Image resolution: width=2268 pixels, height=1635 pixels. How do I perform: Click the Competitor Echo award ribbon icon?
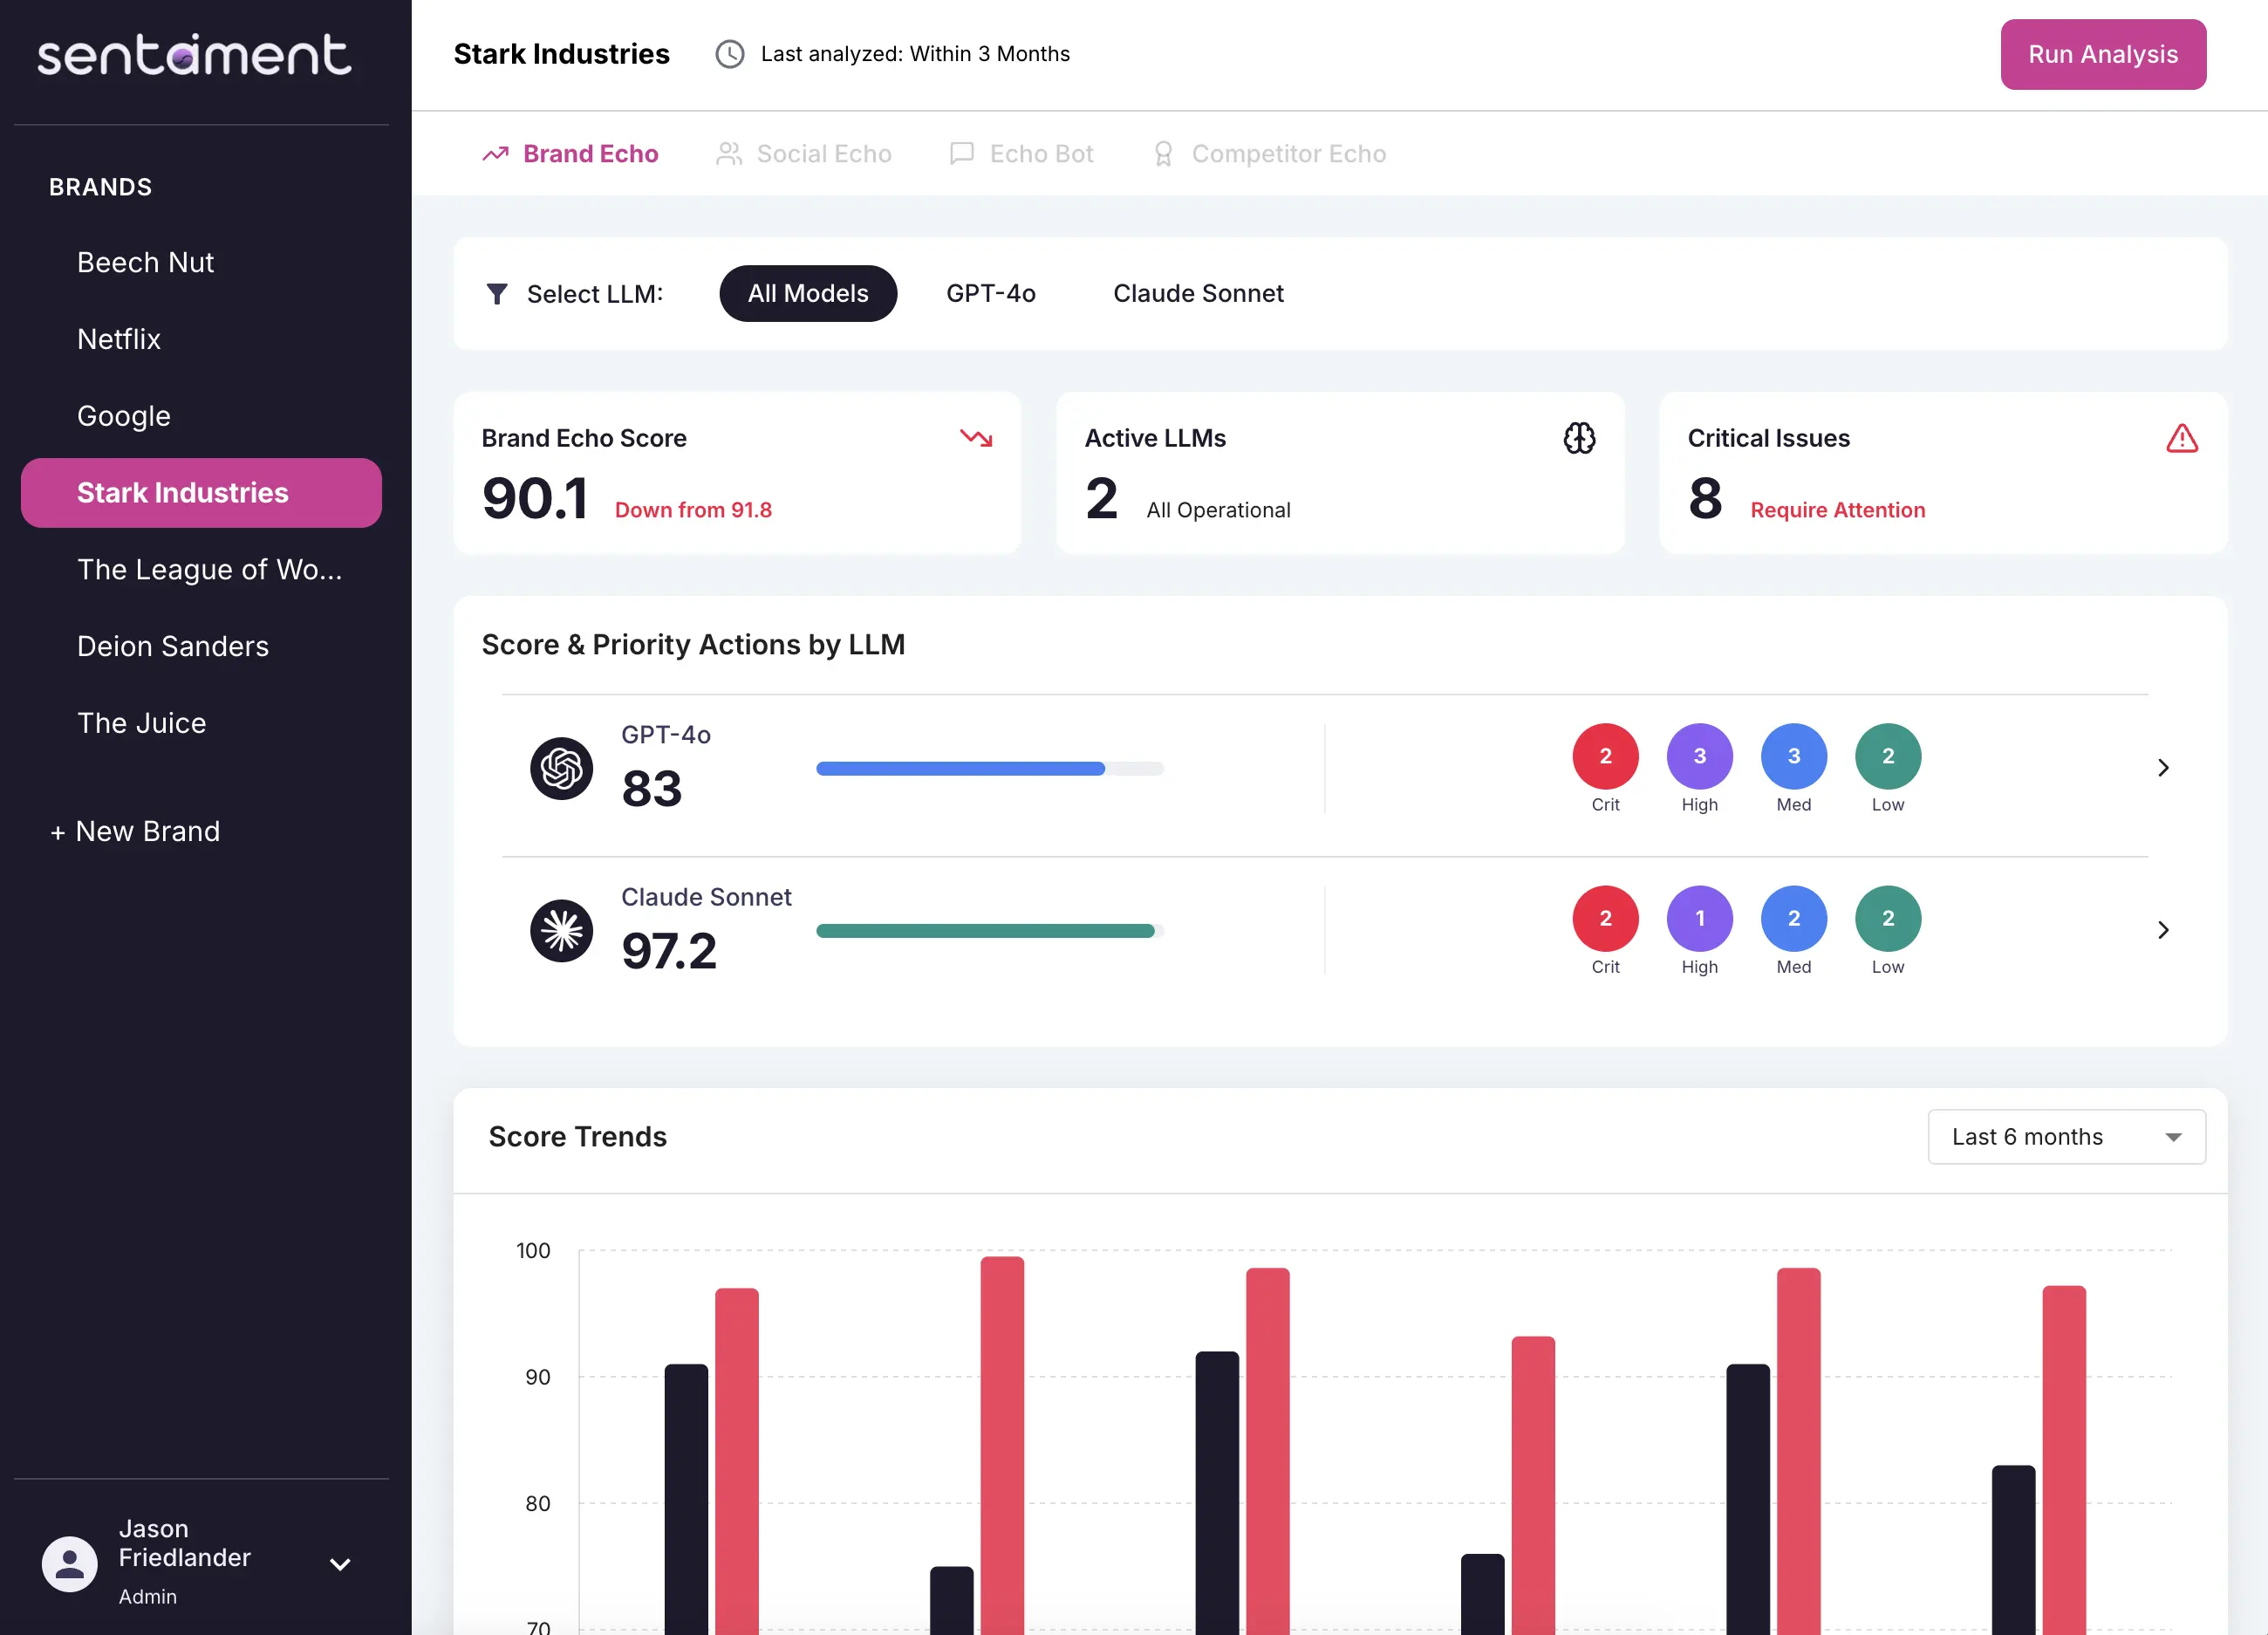click(1163, 154)
